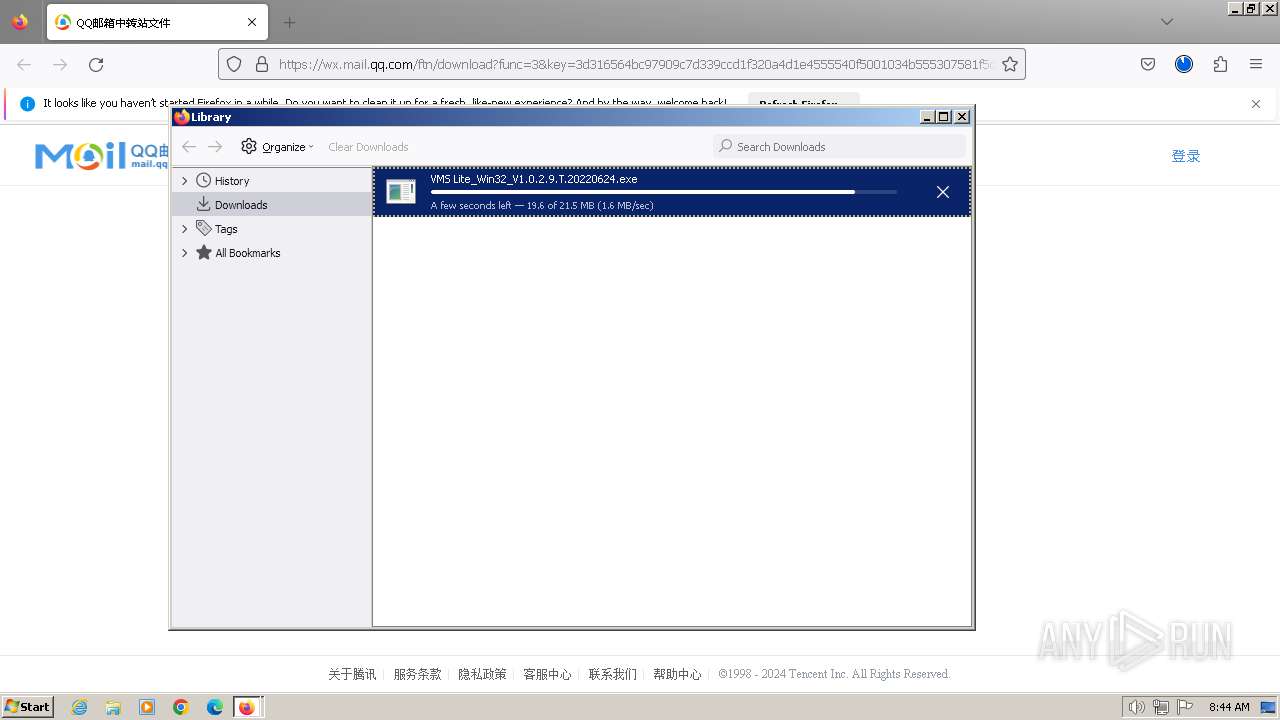Click Firefox taskbar button
This screenshot has height=720, width=1280.
point(247,707)
